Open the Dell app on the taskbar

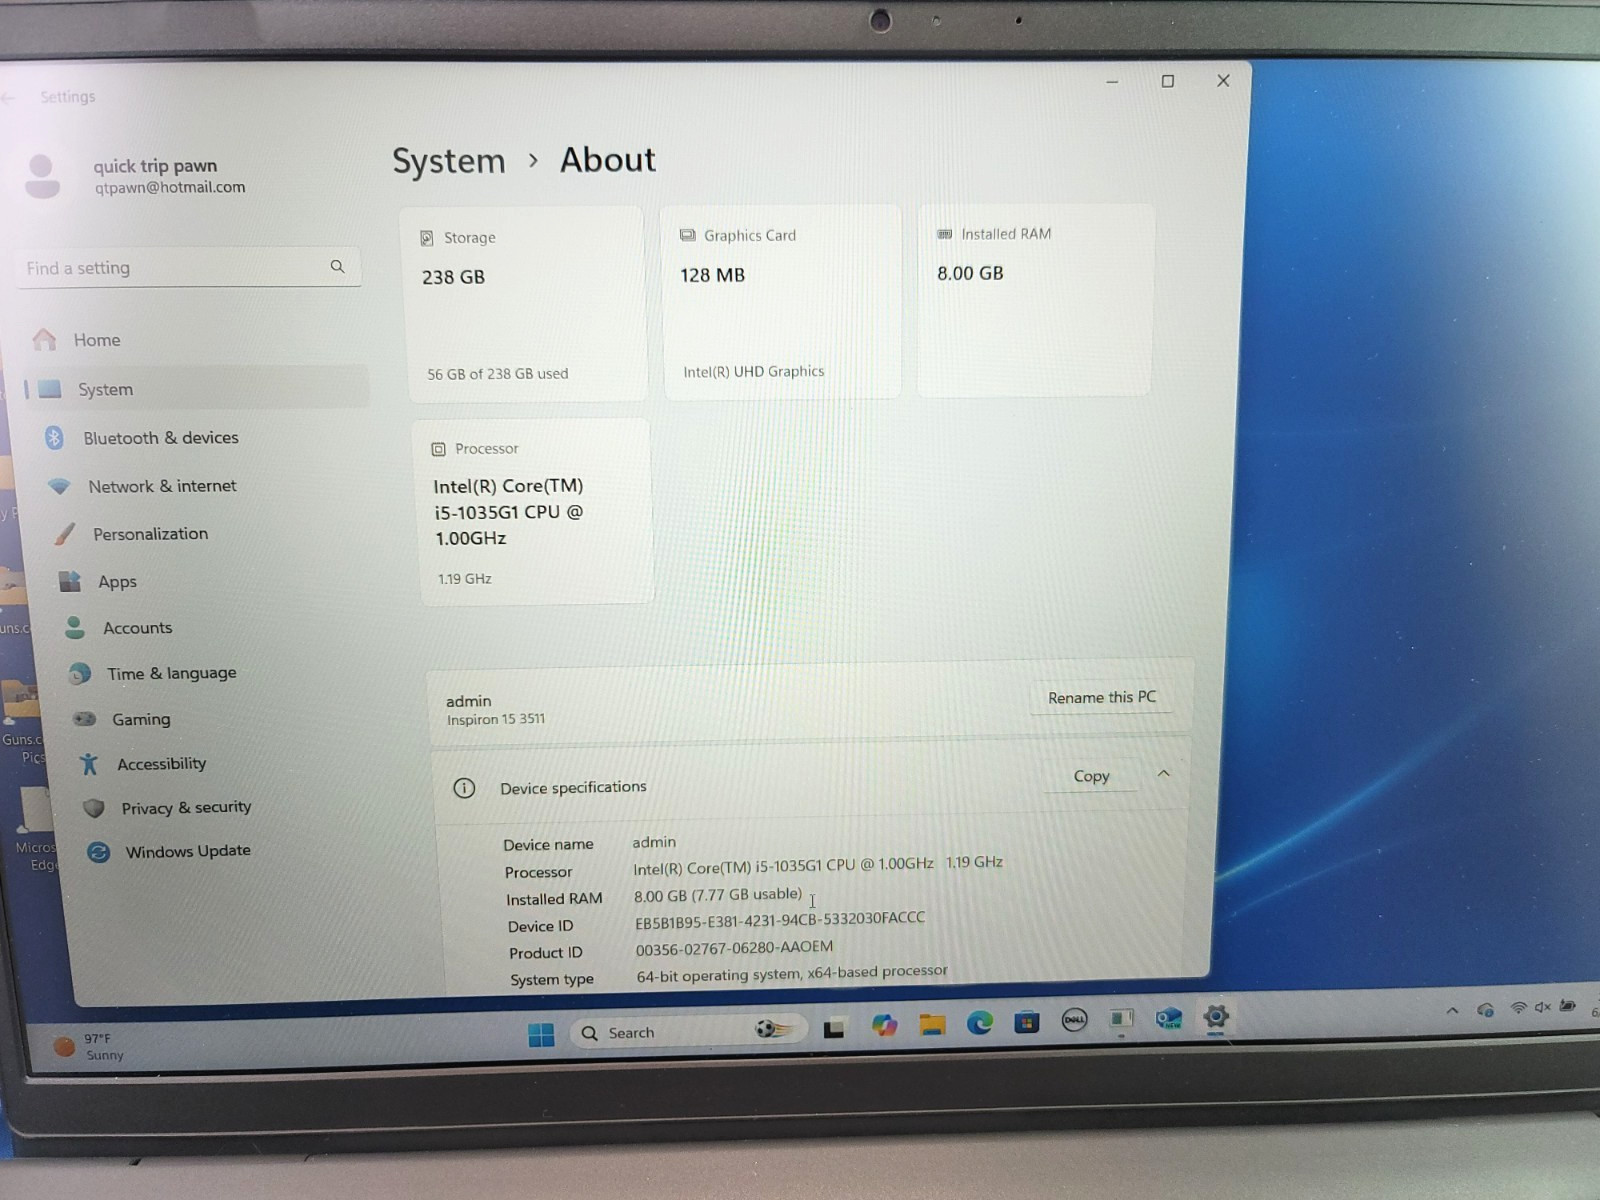coord(1074,1021)
